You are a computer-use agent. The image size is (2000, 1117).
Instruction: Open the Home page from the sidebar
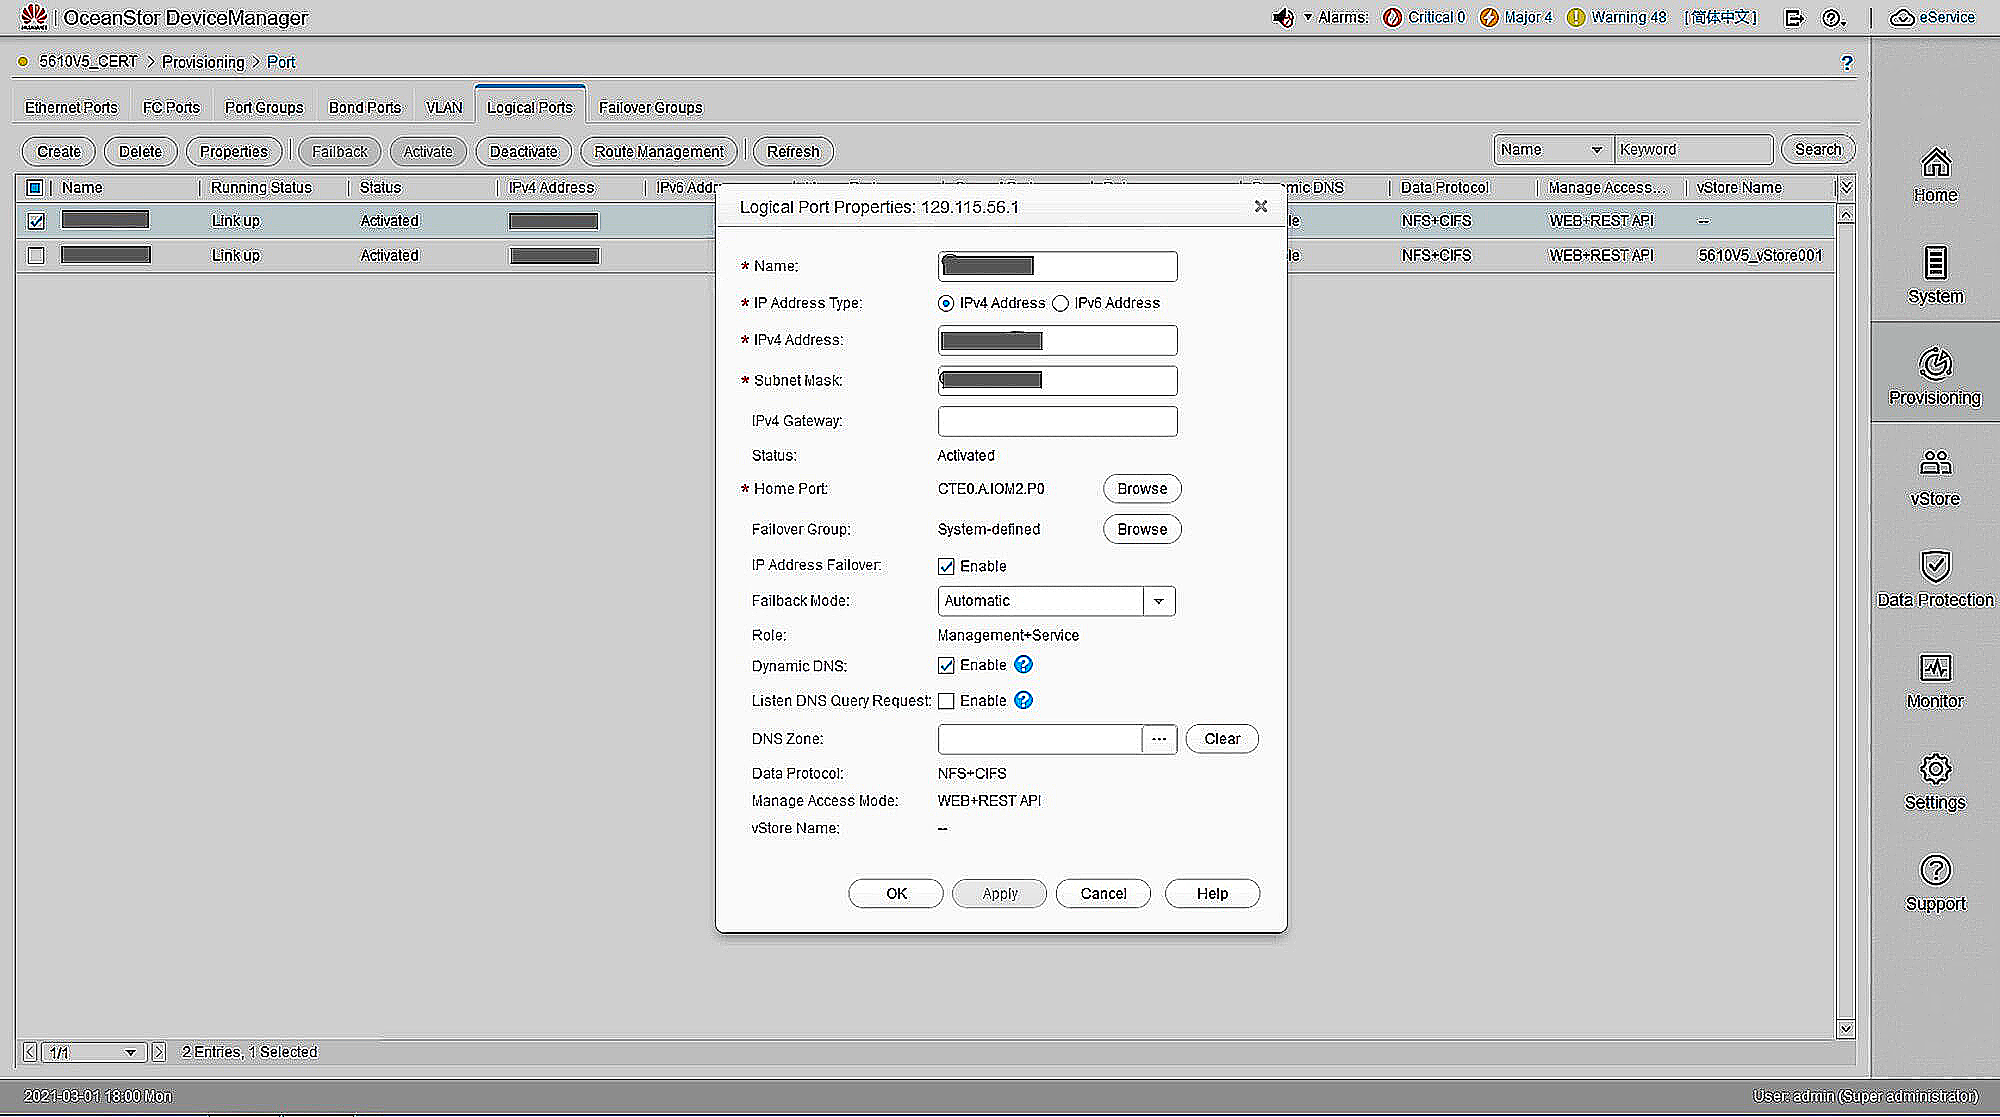[1934, 176]
